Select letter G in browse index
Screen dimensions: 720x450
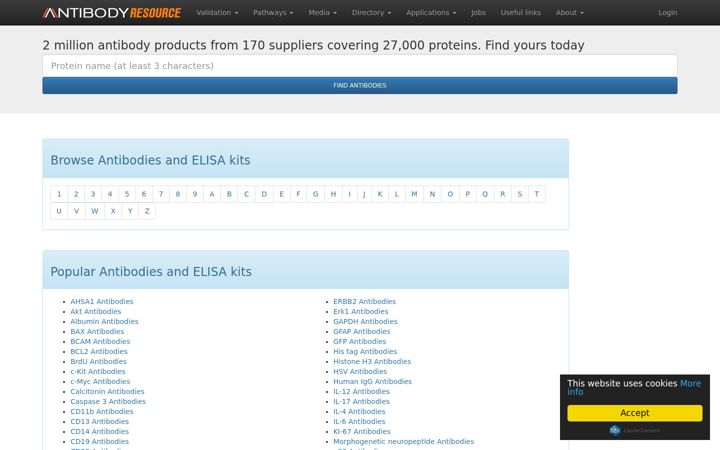point(315,194)
